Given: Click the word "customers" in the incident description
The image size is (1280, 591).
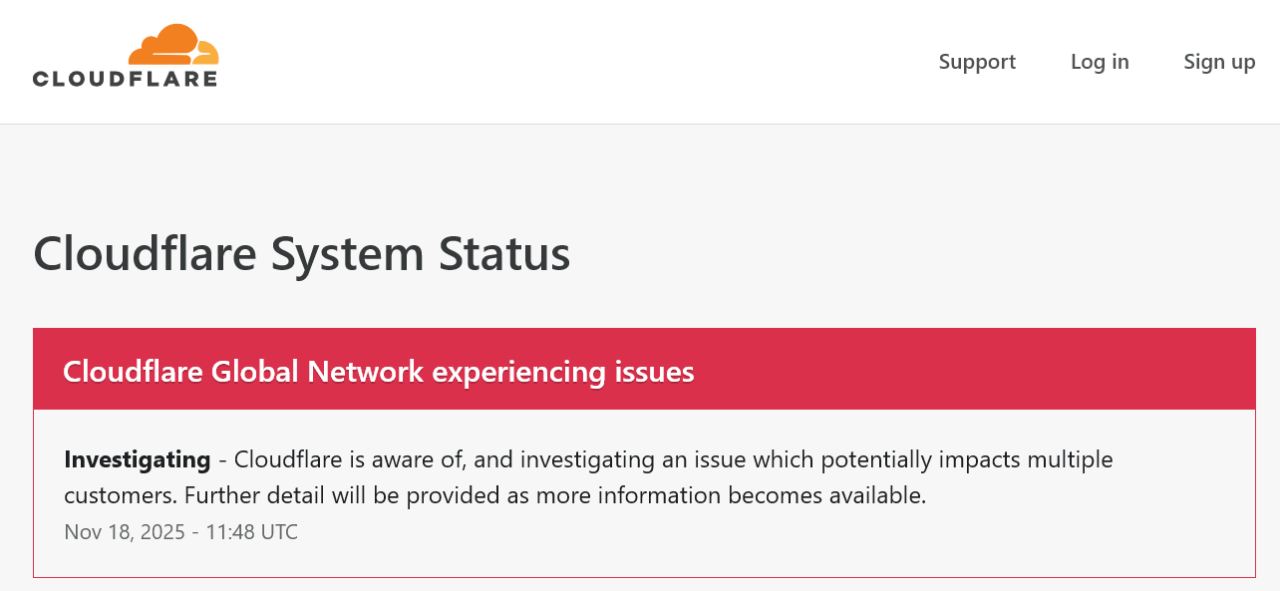Looking at the screenshot, I should (x=118, y=495).
